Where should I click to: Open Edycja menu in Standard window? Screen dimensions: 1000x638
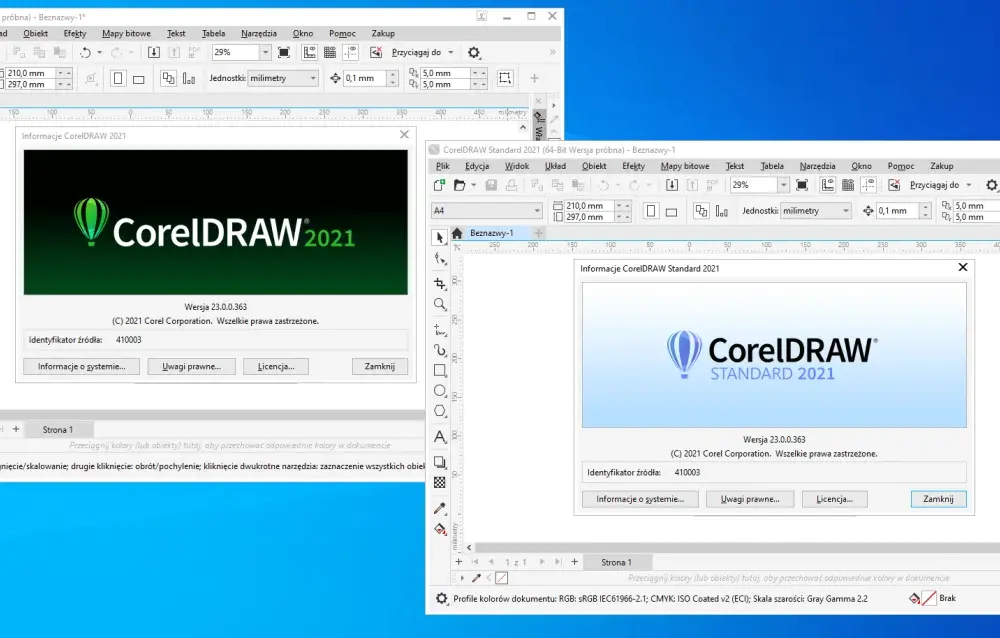[477, 166]
